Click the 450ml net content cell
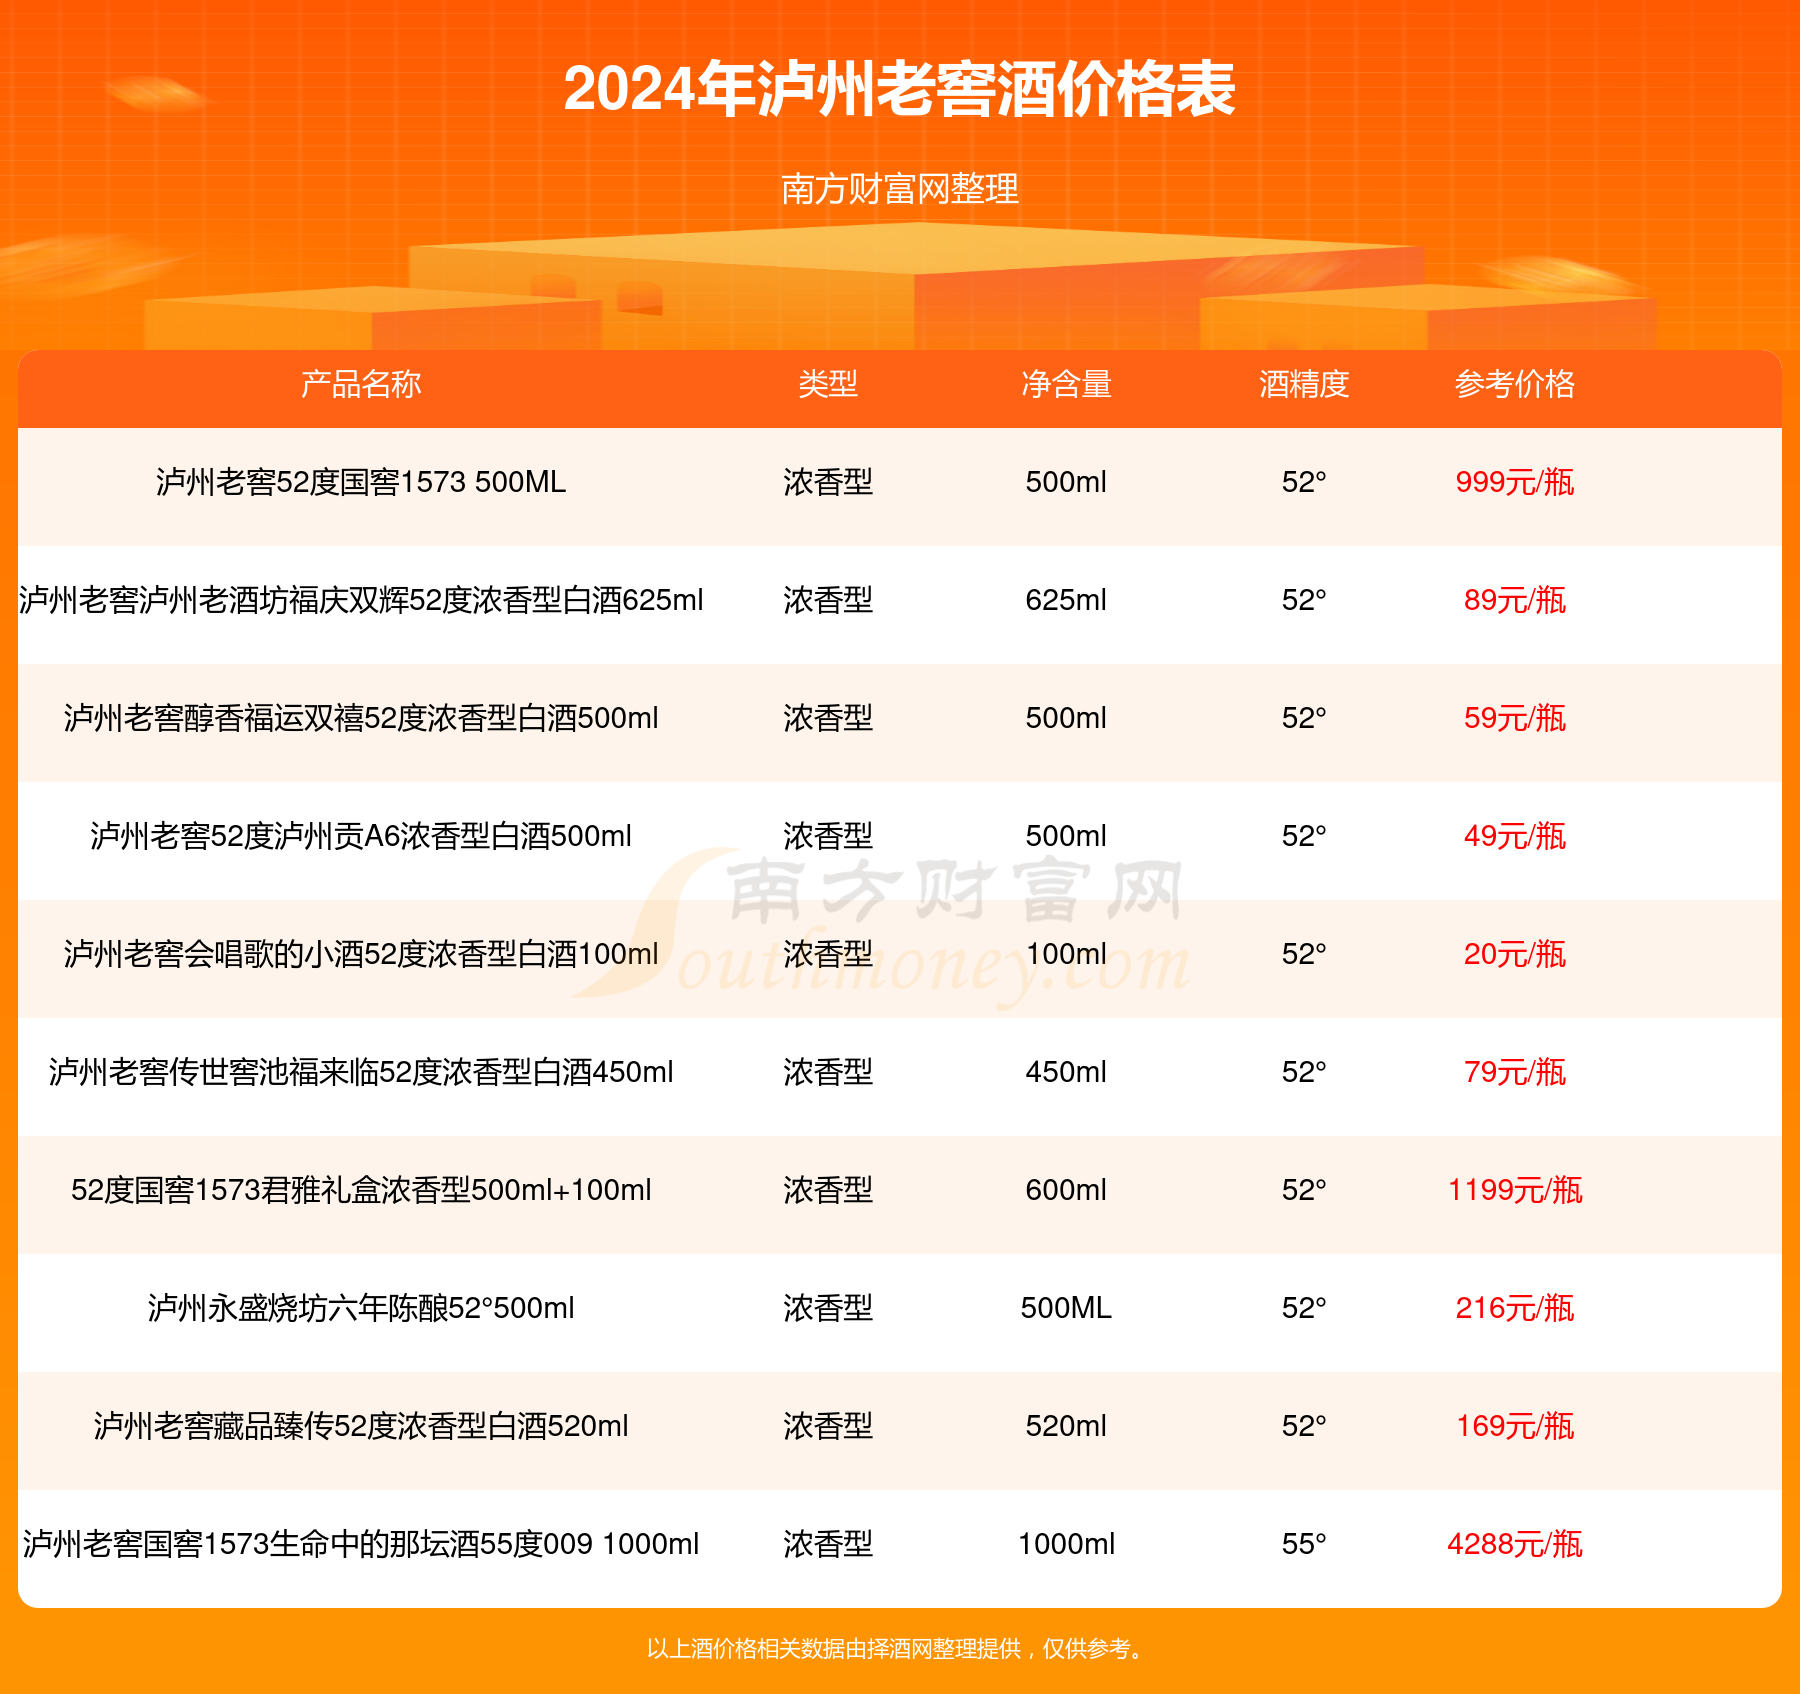Screen dimensions: 1800x1694 point(1066,1072)
